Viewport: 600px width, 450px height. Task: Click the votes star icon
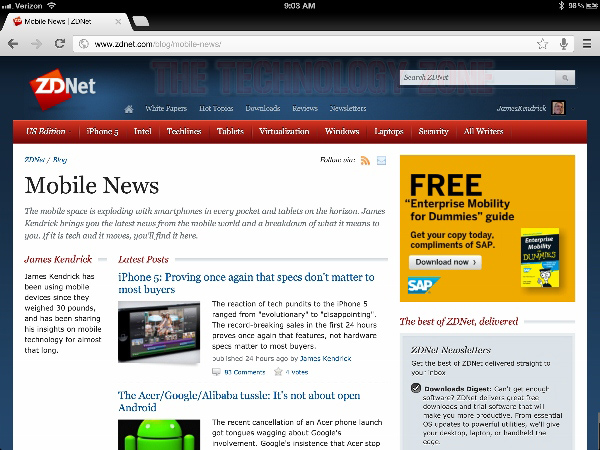click(278, 372)
